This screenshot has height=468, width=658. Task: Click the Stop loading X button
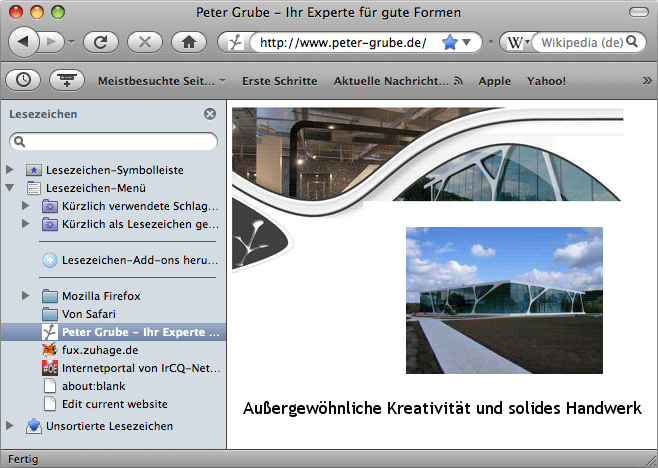pos(145,42)
